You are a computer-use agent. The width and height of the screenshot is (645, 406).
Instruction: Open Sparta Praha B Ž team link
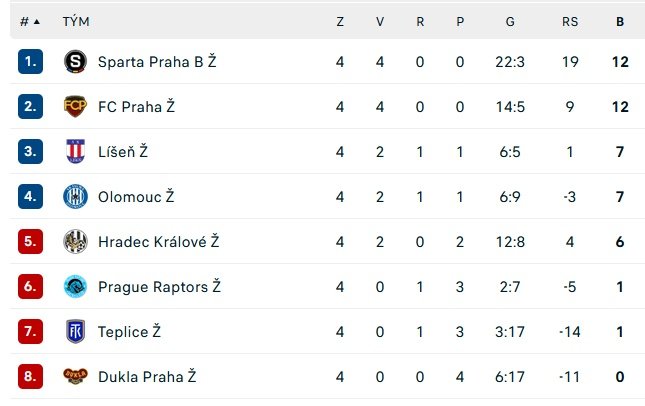point(157,62)
